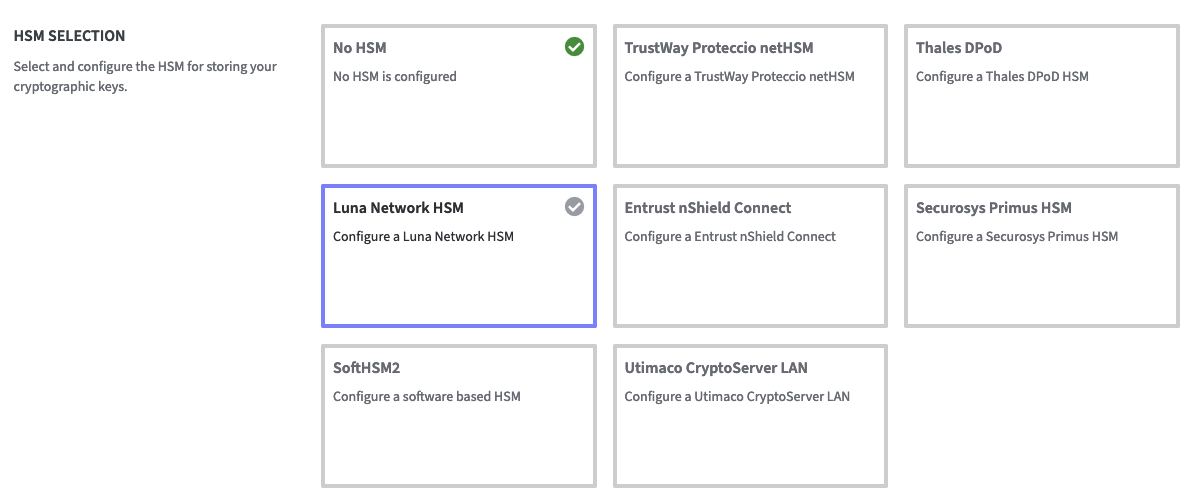Click 'Configure a Entrust nShield Connect' description
Screen dimensions: 1191x499
[730, 237]
